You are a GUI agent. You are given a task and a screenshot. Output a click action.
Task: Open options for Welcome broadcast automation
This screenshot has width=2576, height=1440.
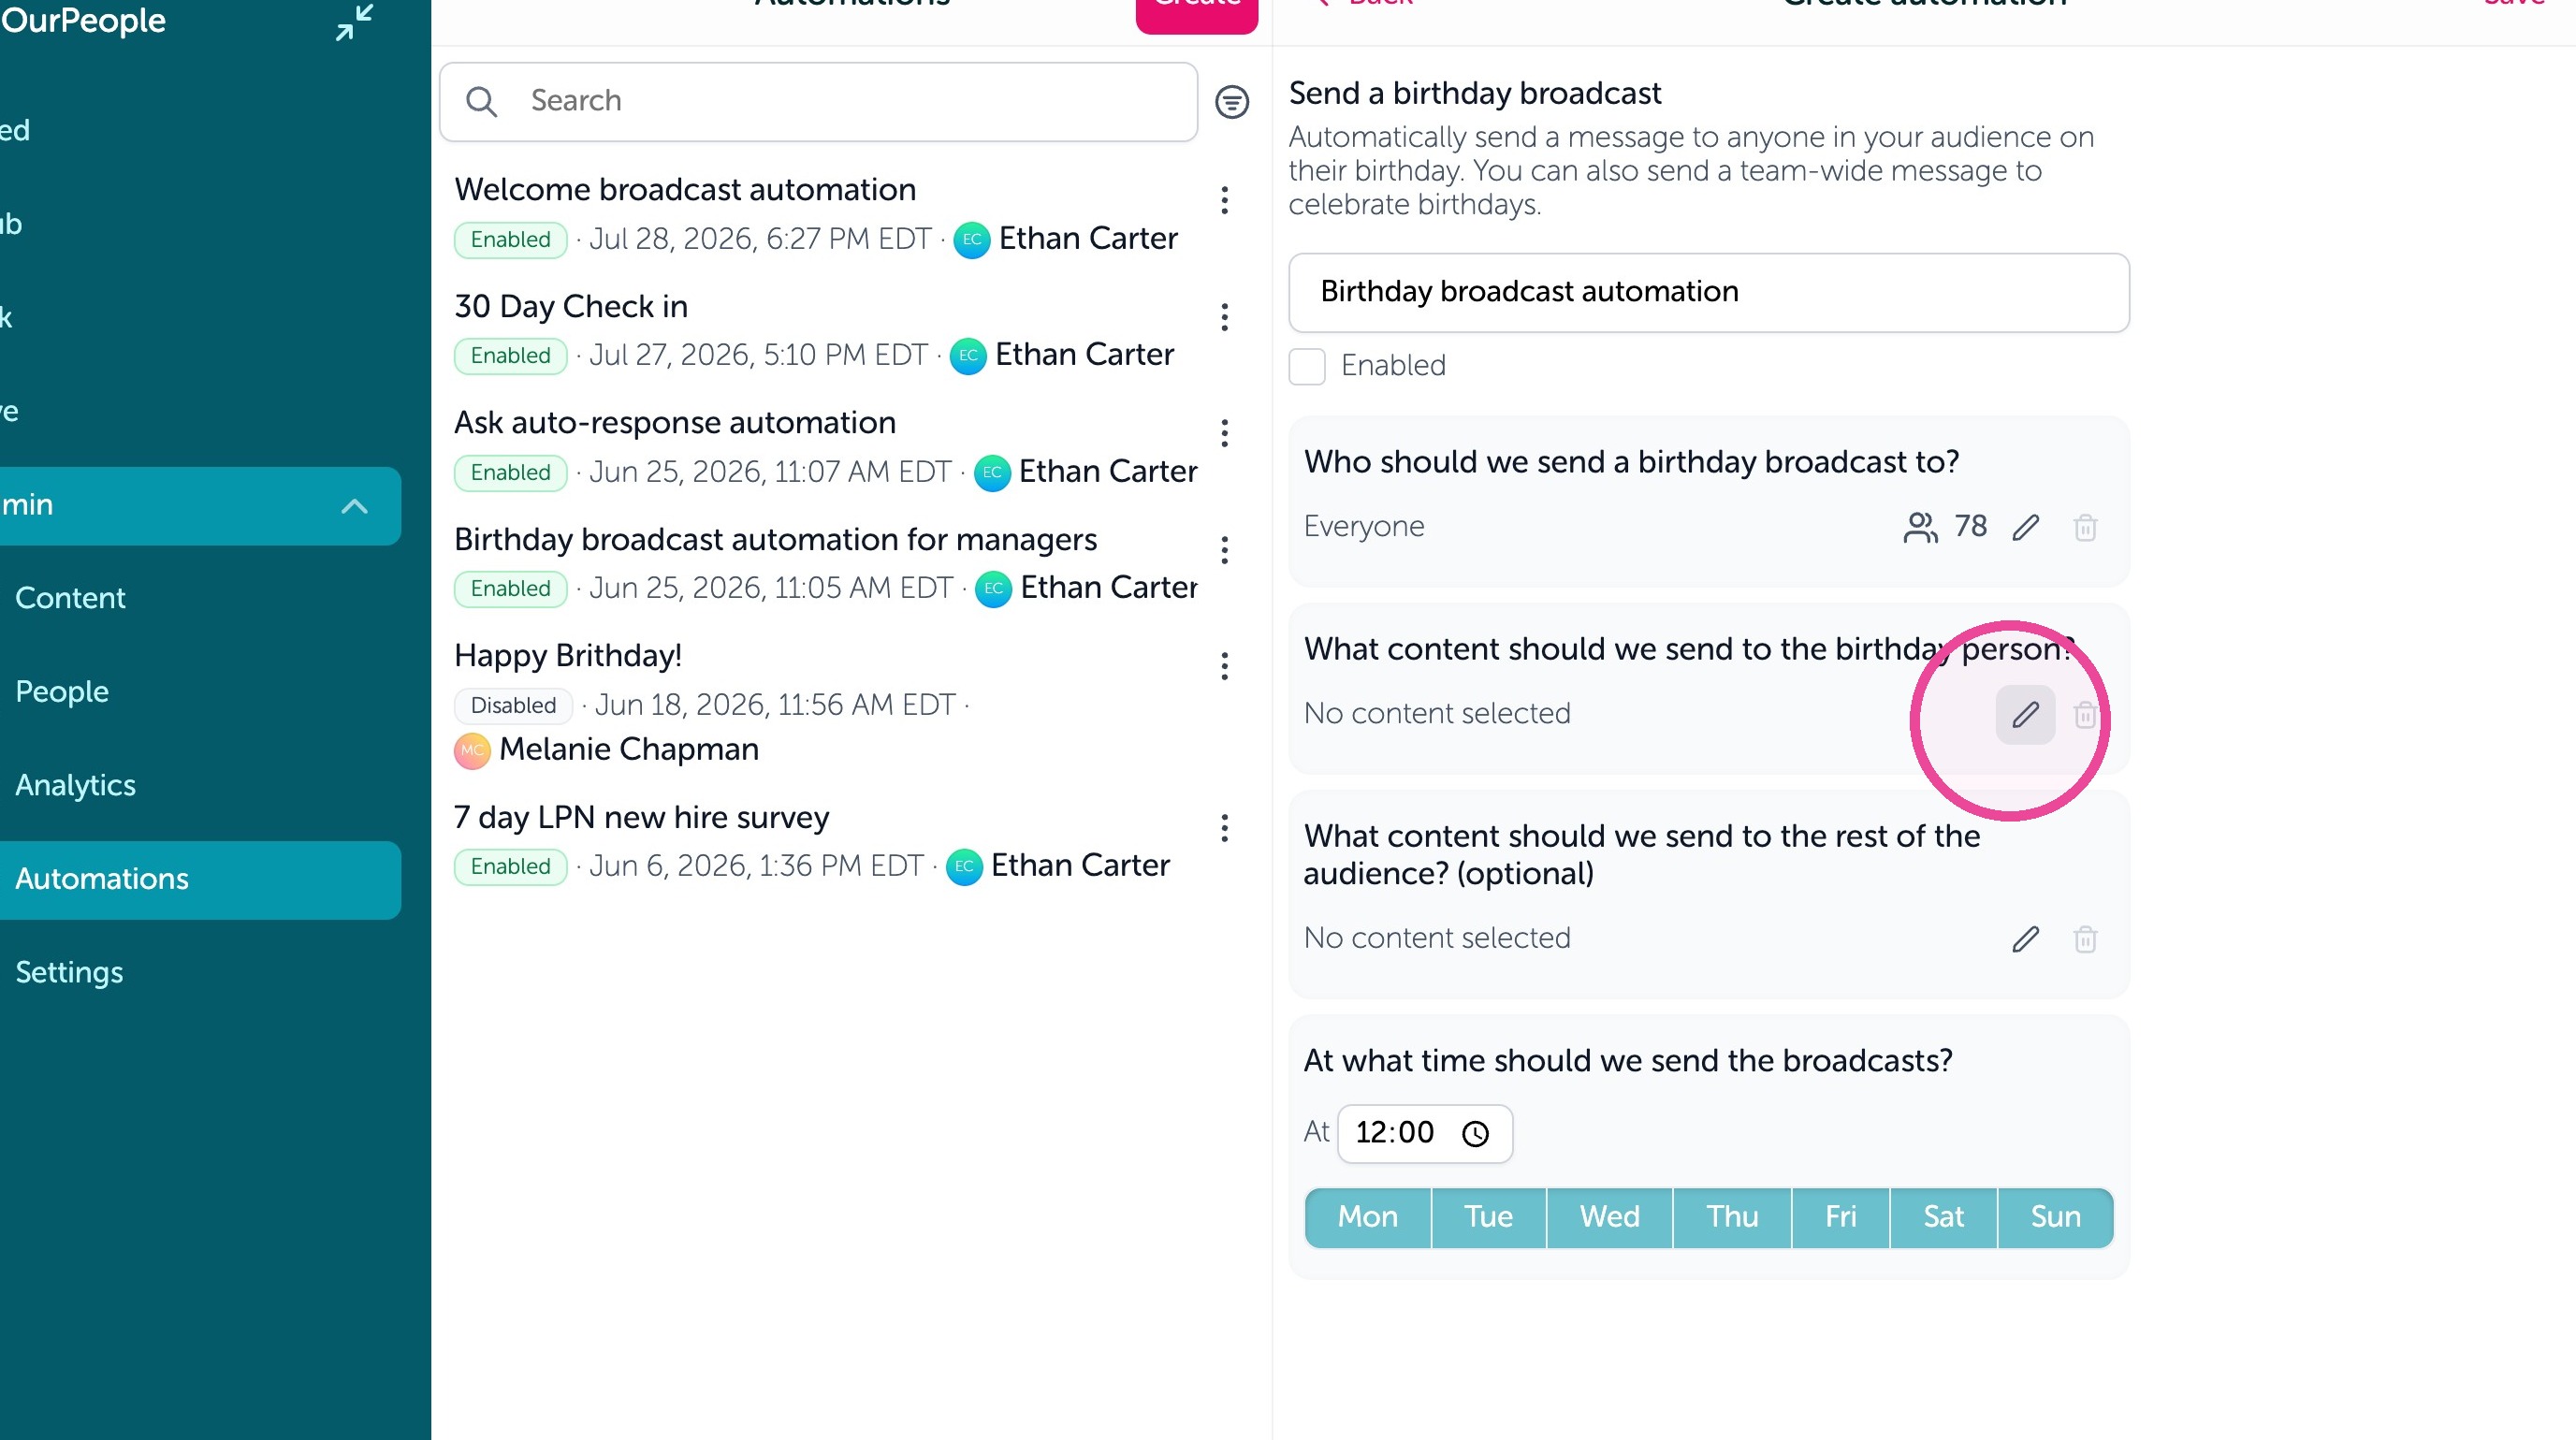pyautogui.click(x=1224, y=201)
